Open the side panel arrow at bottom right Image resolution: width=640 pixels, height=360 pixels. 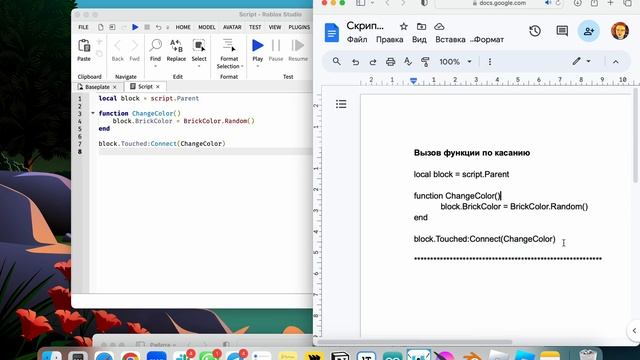pos(634,331)
